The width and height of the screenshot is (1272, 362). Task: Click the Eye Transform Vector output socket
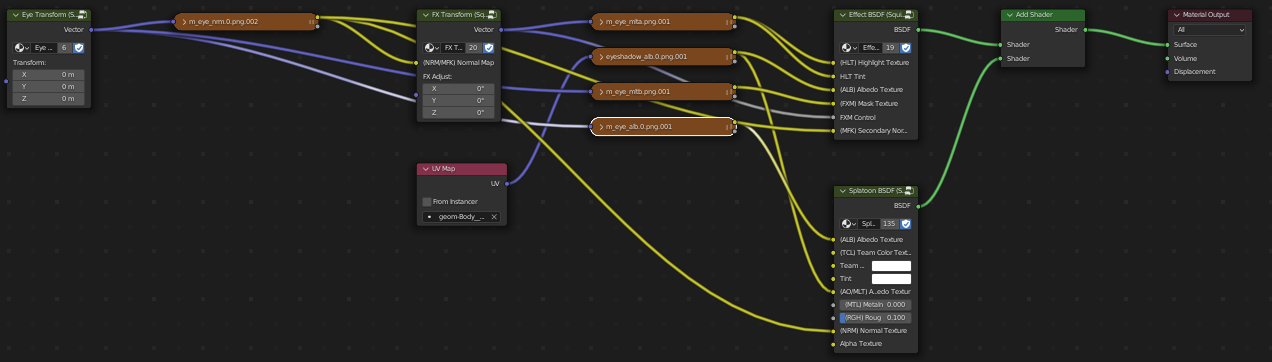tap(92, 30)
